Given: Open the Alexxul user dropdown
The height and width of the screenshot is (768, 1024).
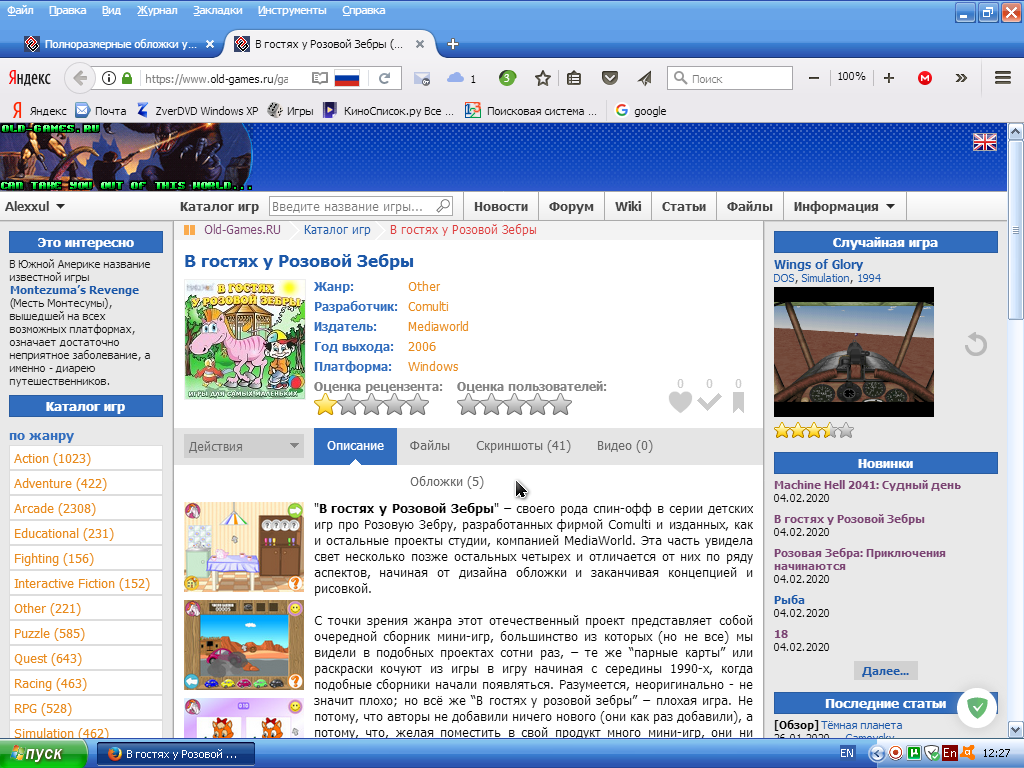Looking at the screenshot, I should click(x=35, y=206).
